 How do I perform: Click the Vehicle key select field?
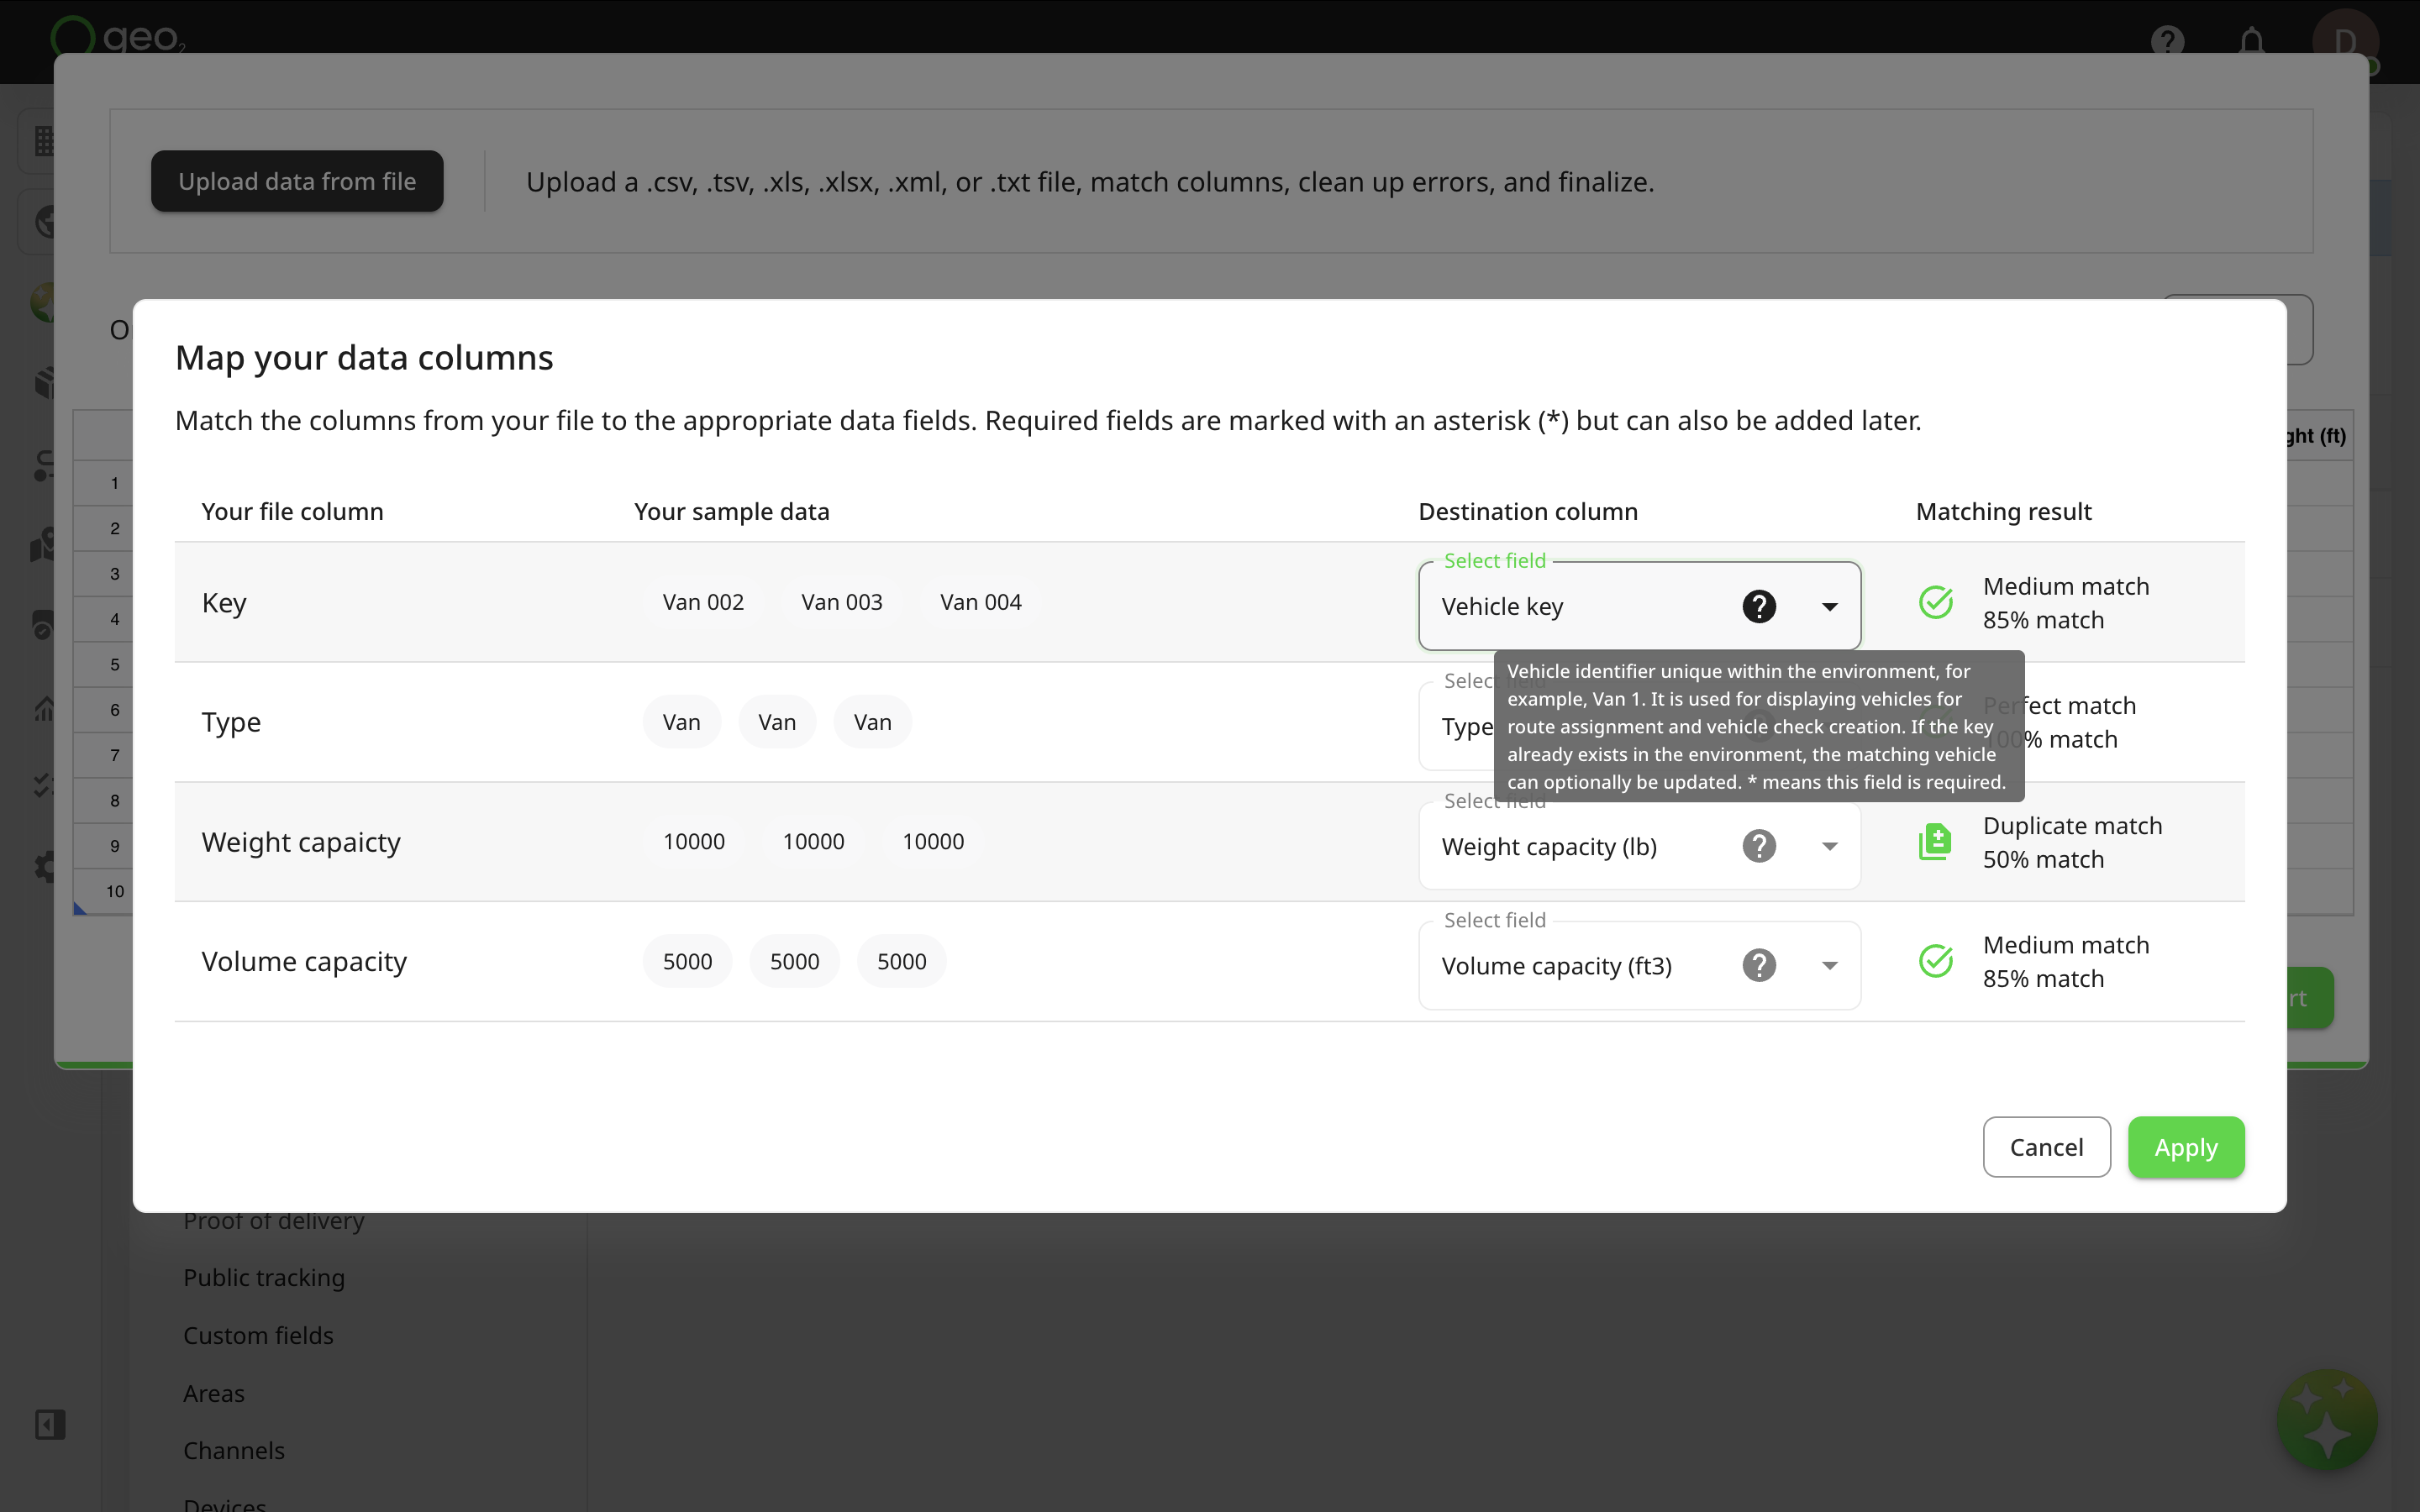(1639, 606)
